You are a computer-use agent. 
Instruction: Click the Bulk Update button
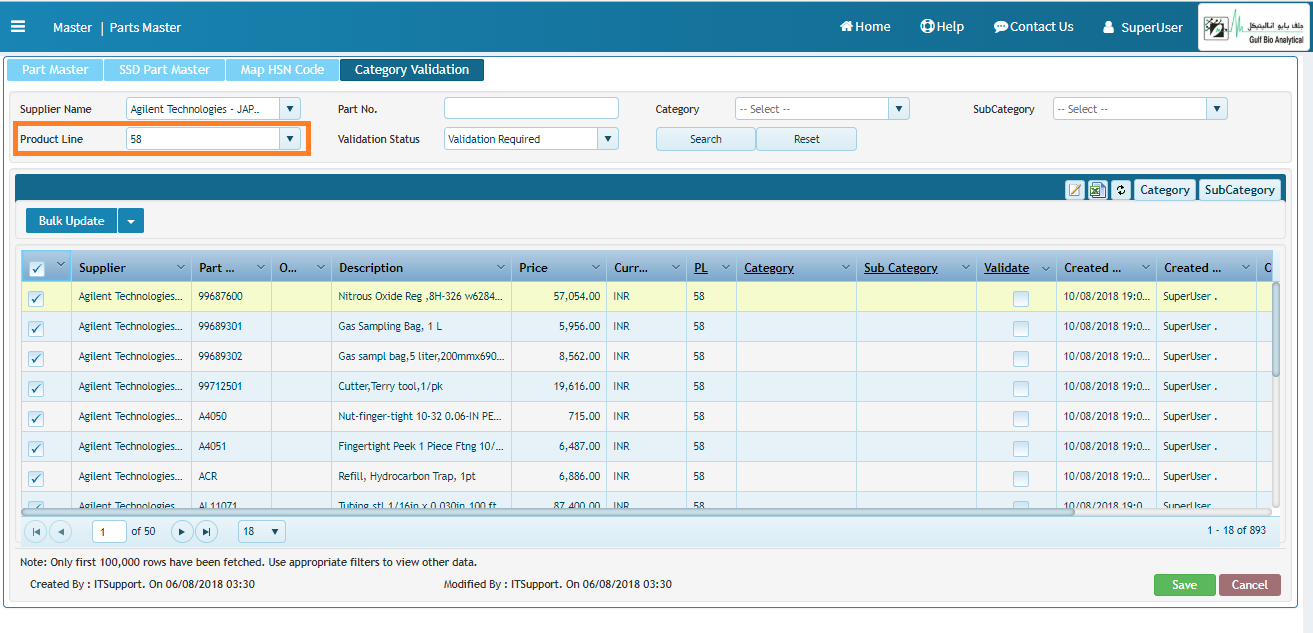tap(72, 221)
